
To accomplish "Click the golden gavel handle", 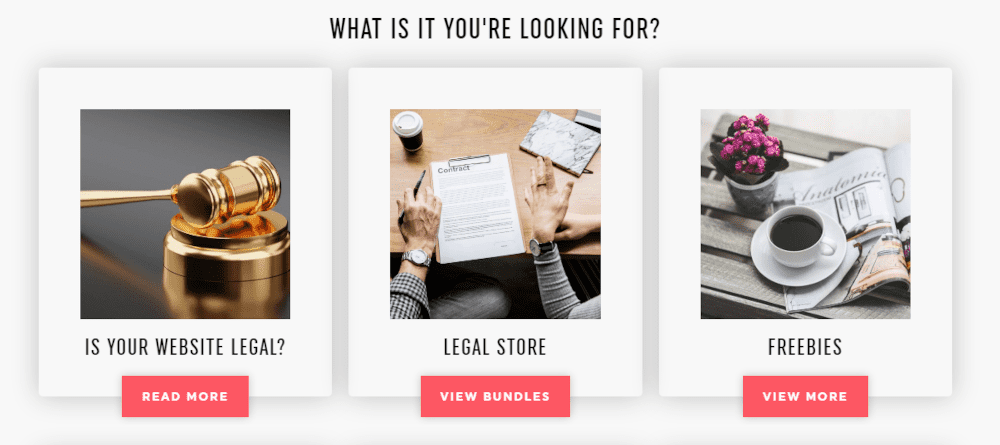I will [128, 197].
